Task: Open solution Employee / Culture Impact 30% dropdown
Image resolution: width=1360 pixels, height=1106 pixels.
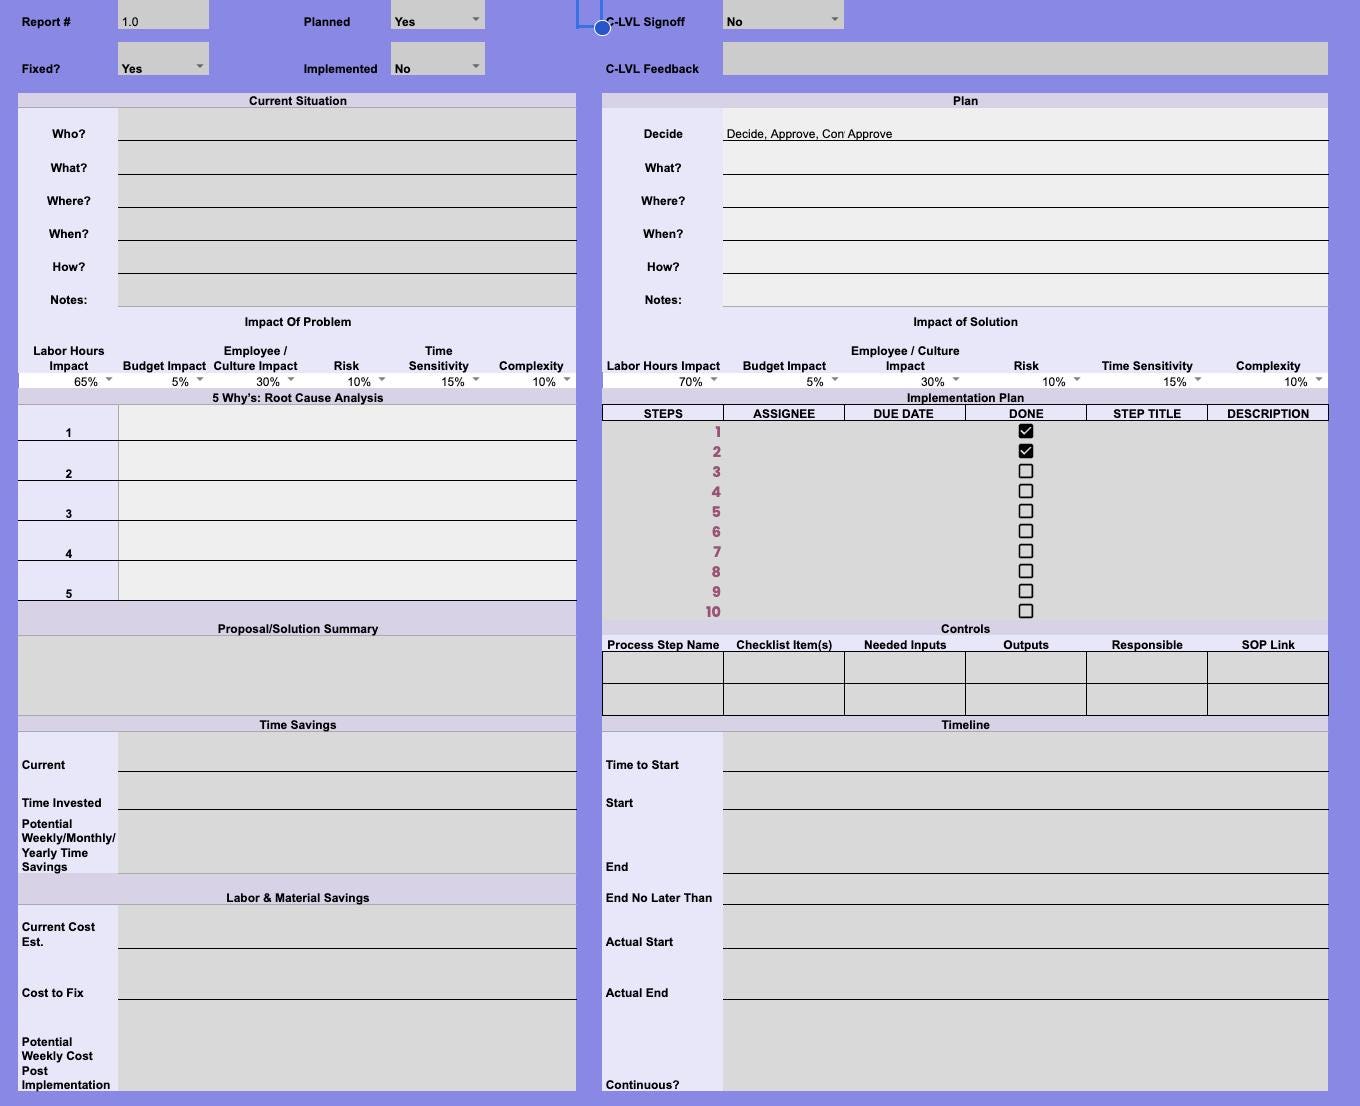Action: (x=956, y=380)
